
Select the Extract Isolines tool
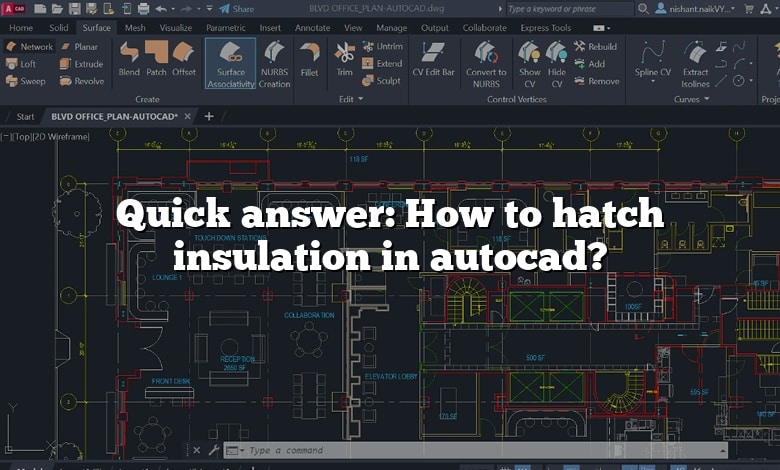(695, 62)
